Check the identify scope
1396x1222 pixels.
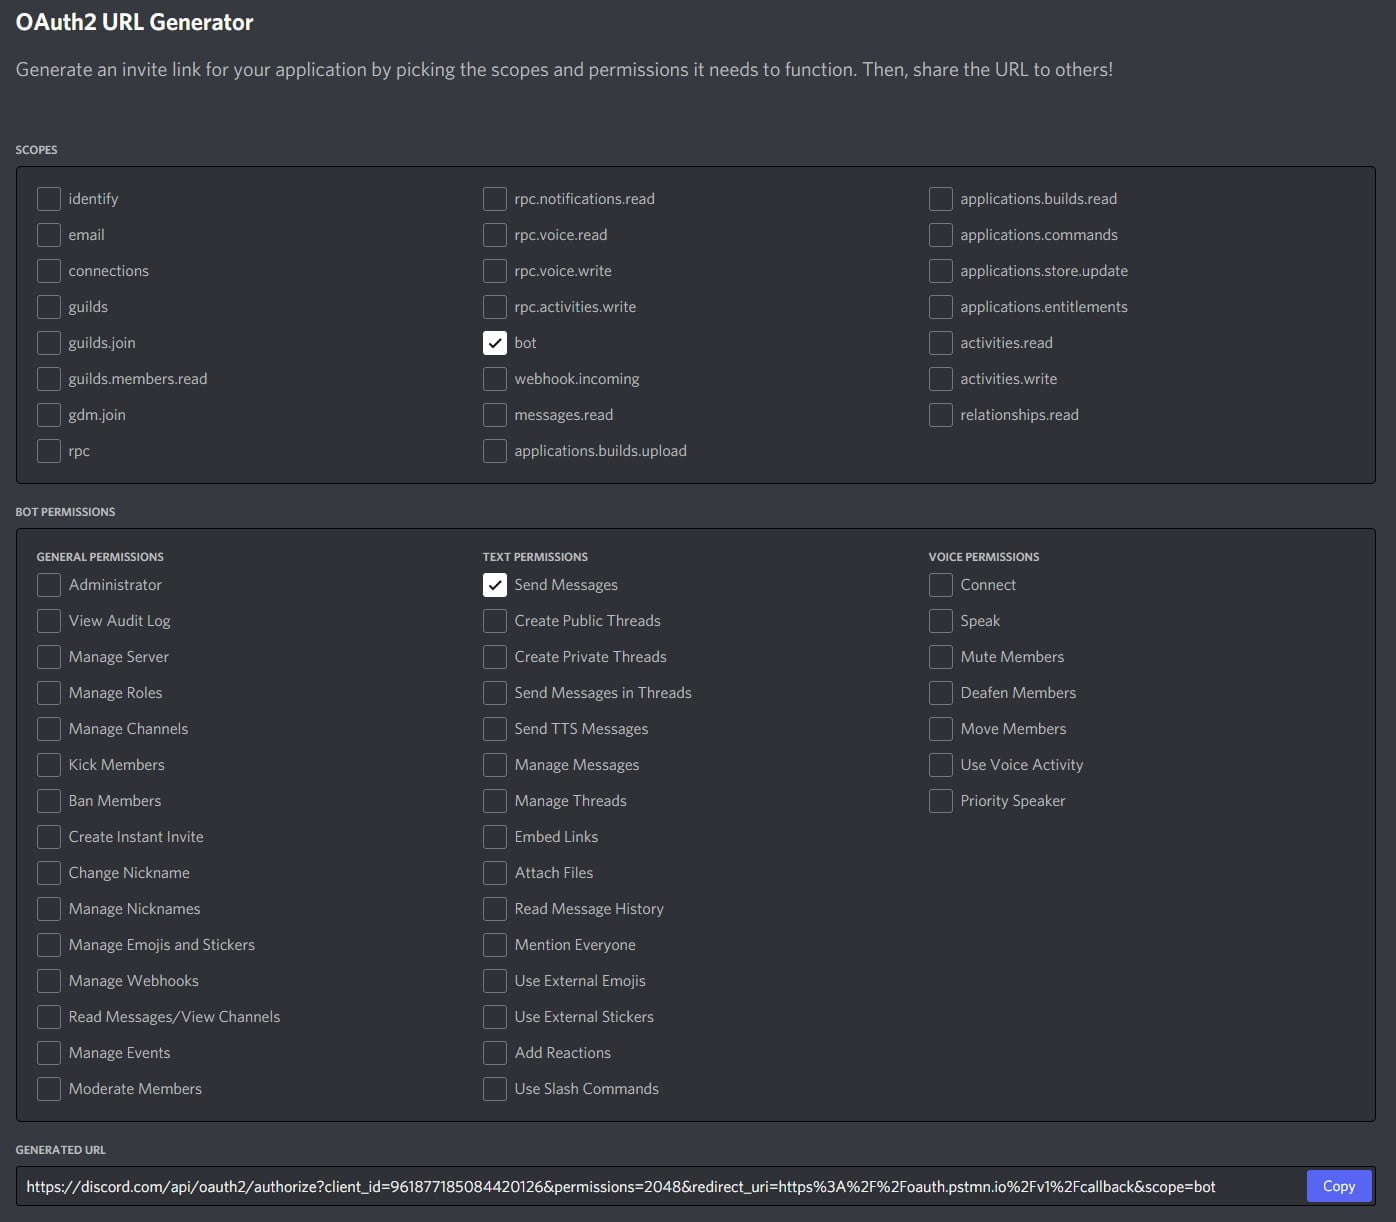click(x=48, y=199)
